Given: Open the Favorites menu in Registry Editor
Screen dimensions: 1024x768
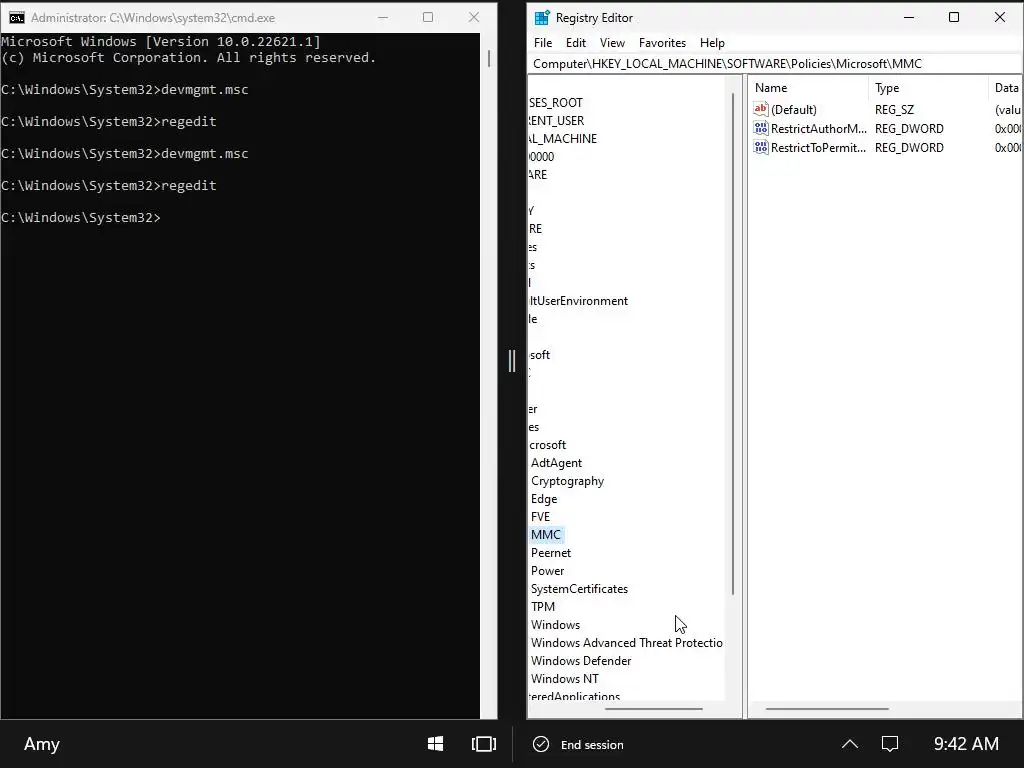Looking at the screenshot, I should coord(662,42).
